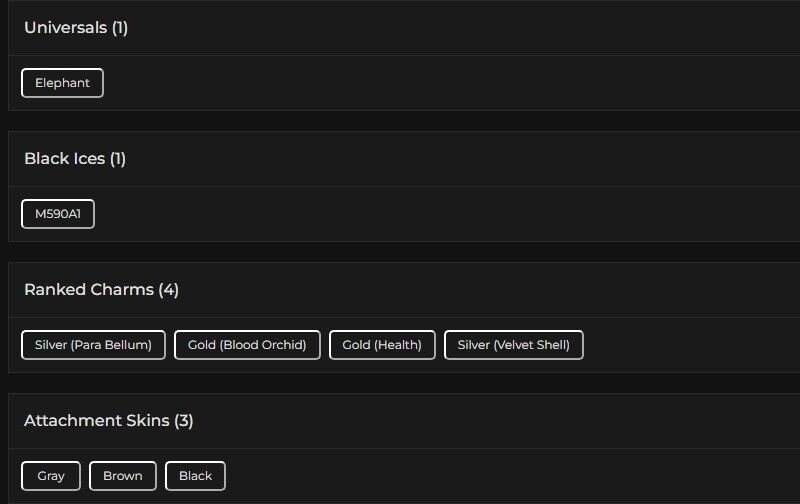Click the (3) count beside Attachment Skins

coord(184,421)
